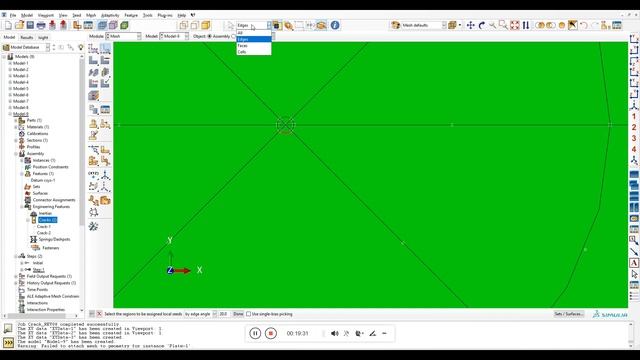
Task: Go back with prompt area arrow
Action: click(x=92, y=314)
